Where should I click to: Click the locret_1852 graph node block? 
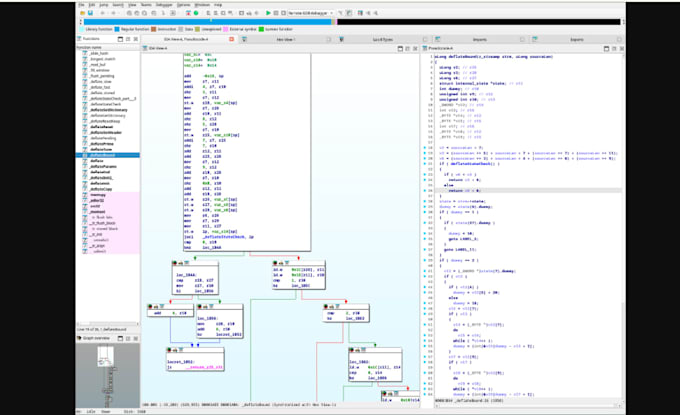click(x=196, y=359)
